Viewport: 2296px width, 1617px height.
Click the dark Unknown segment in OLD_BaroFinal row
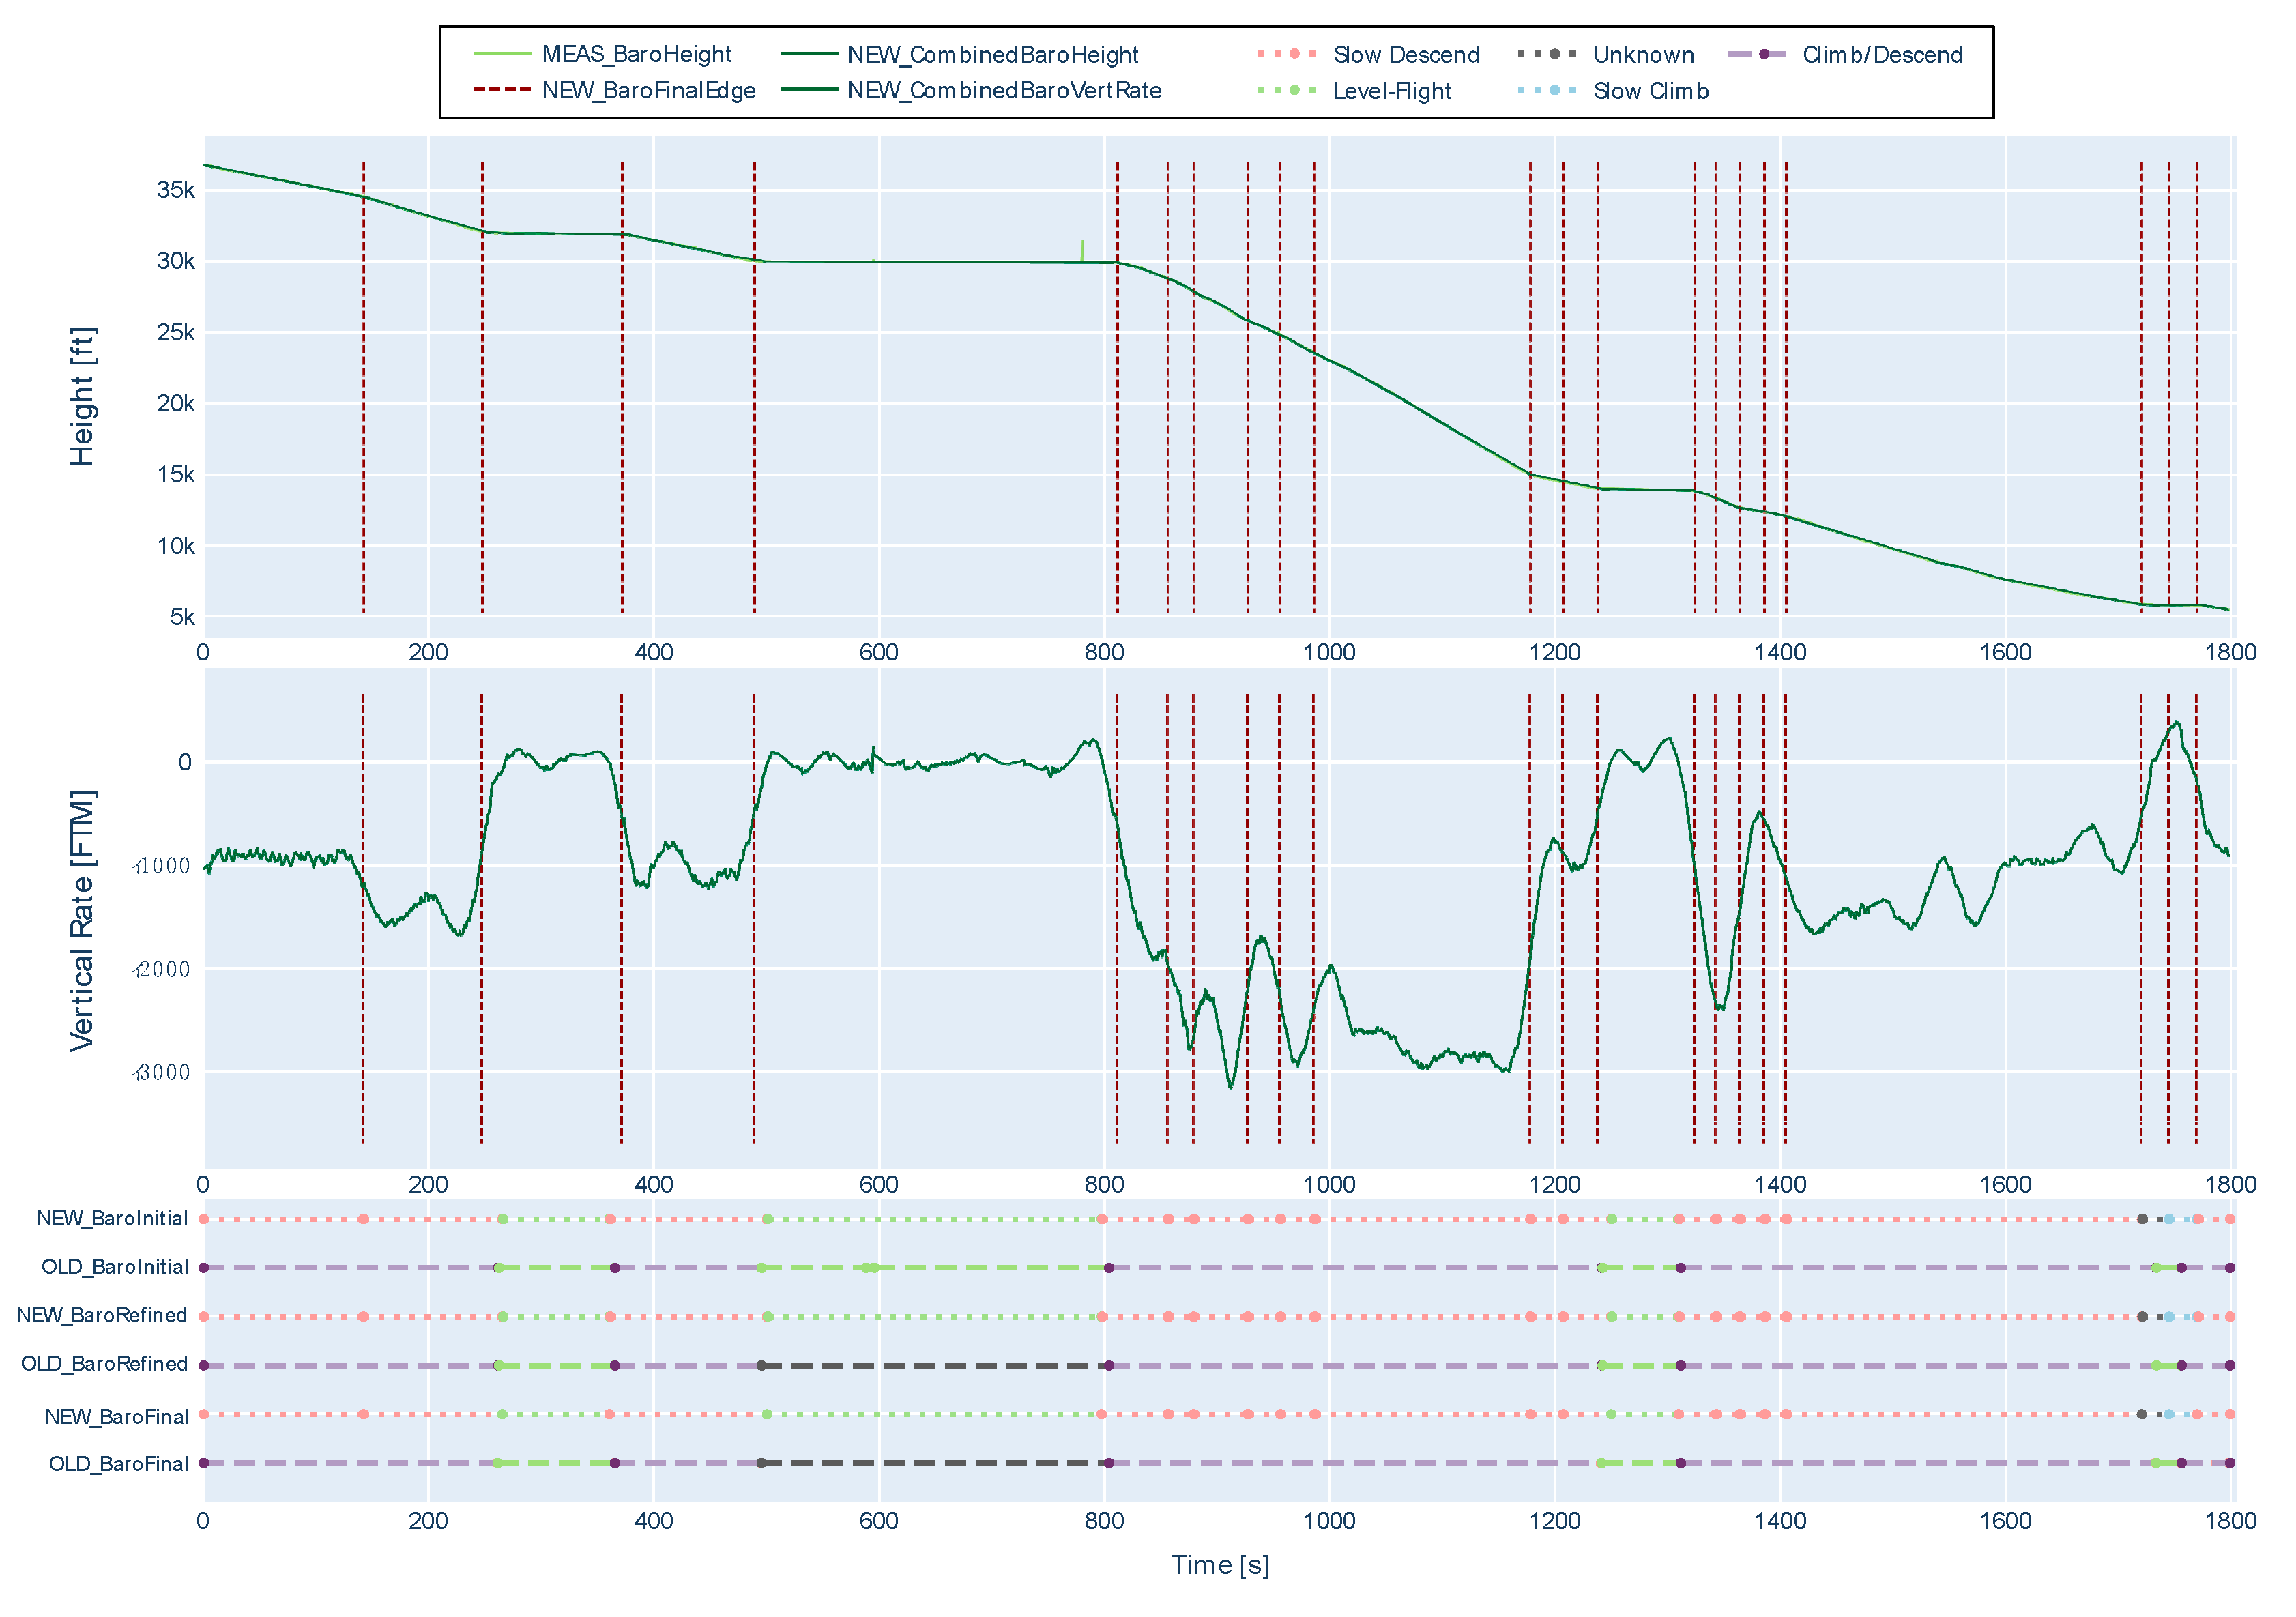(x=934, y=1463)
